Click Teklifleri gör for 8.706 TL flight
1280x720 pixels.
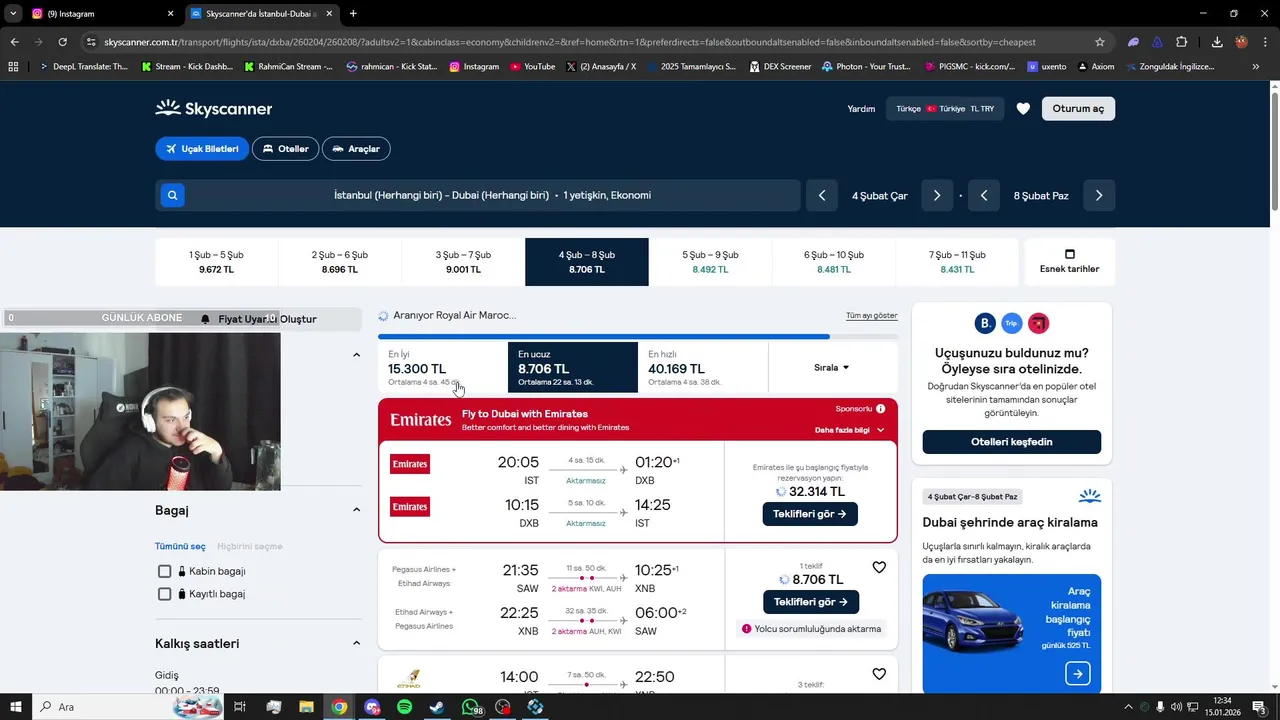811,602
